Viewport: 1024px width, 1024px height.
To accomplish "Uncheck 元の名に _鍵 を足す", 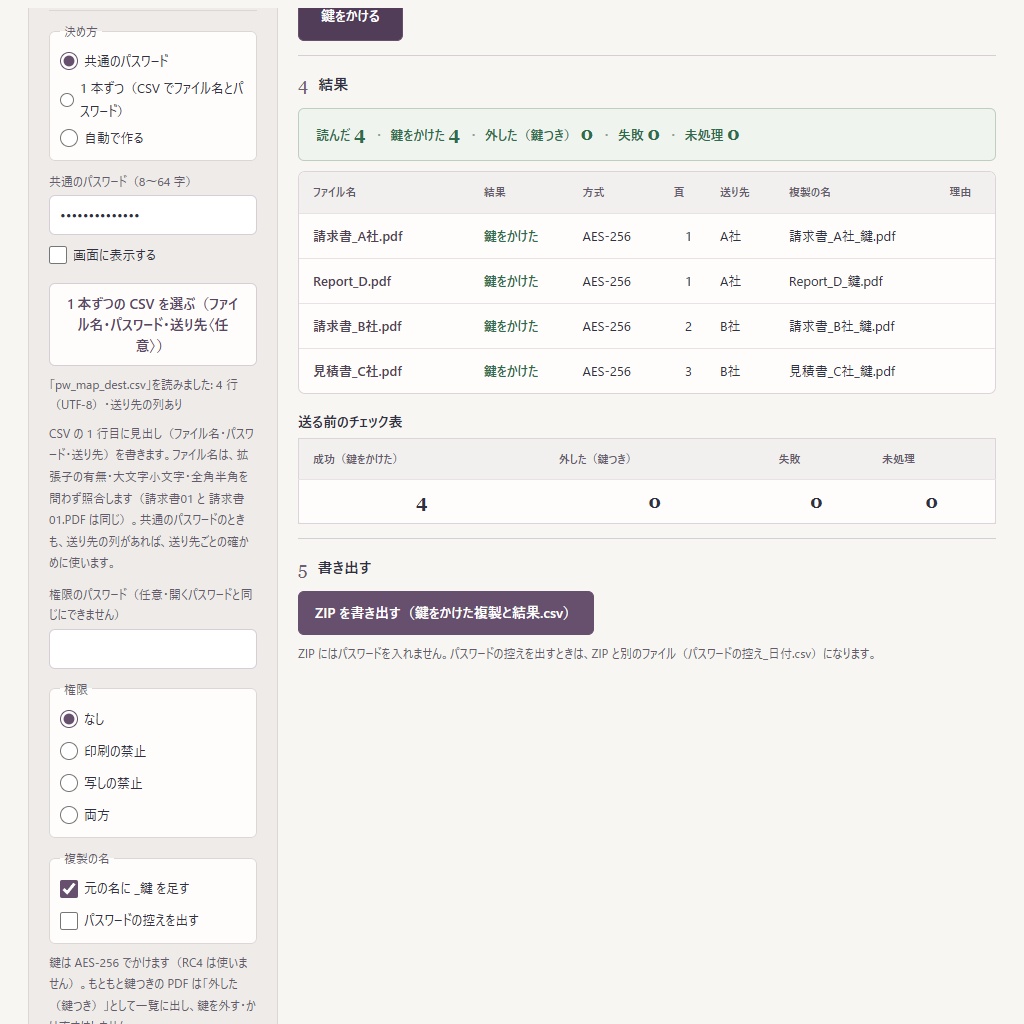I will [x=69, y=888].
